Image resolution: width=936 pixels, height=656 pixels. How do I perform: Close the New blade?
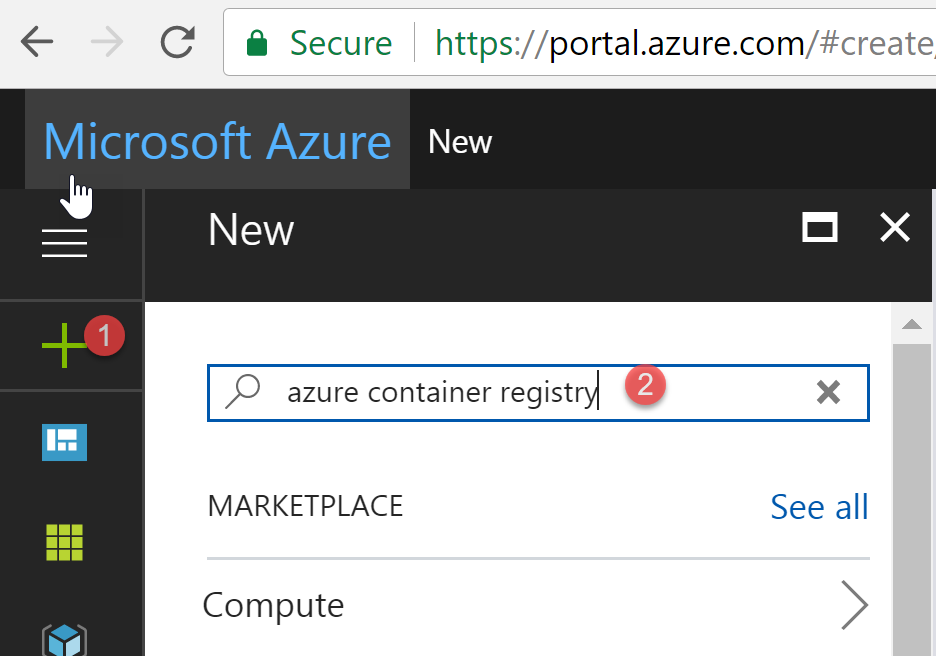tap(895, 227)
